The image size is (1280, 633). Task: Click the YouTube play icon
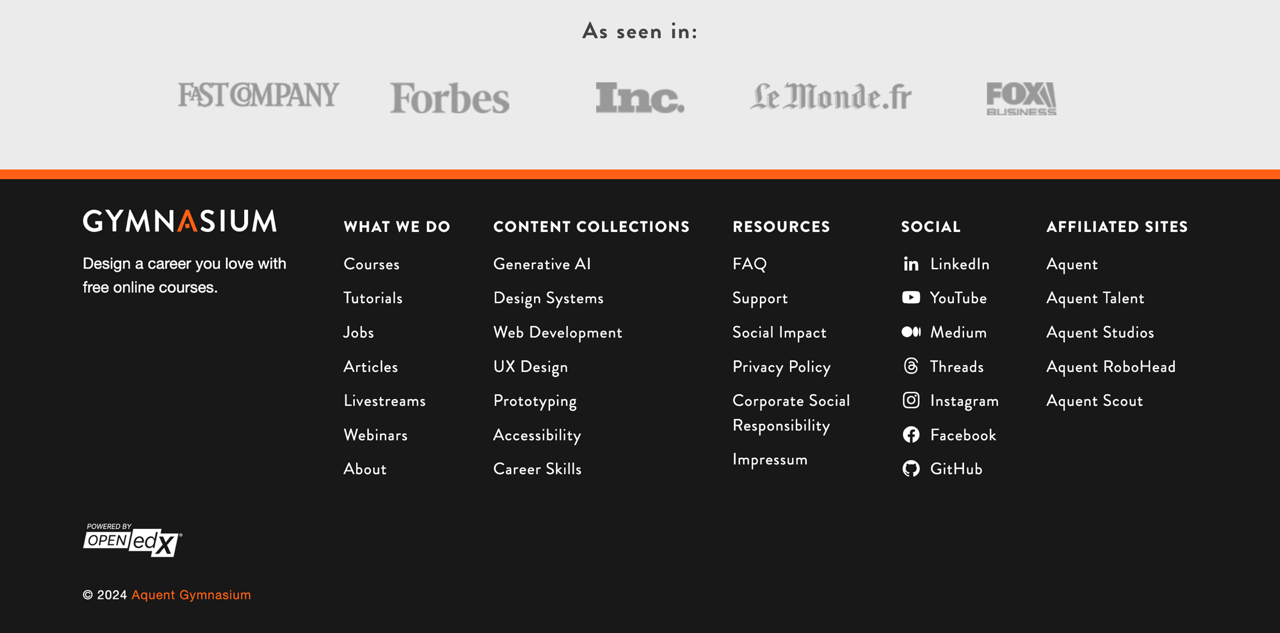(911, 298)
